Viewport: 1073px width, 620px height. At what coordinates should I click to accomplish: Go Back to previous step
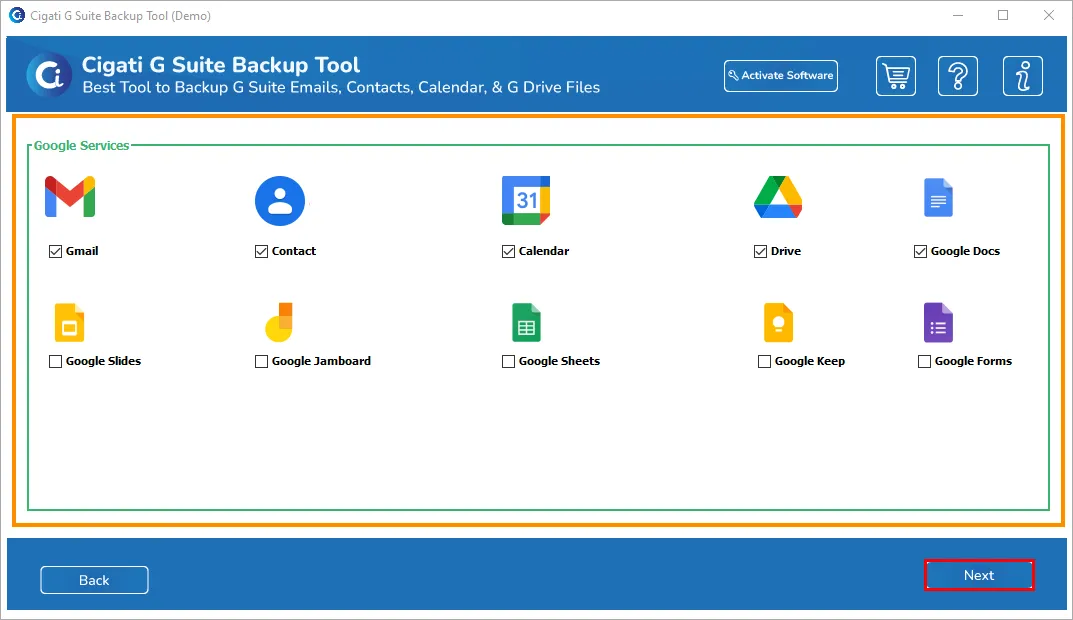[94, 580]
